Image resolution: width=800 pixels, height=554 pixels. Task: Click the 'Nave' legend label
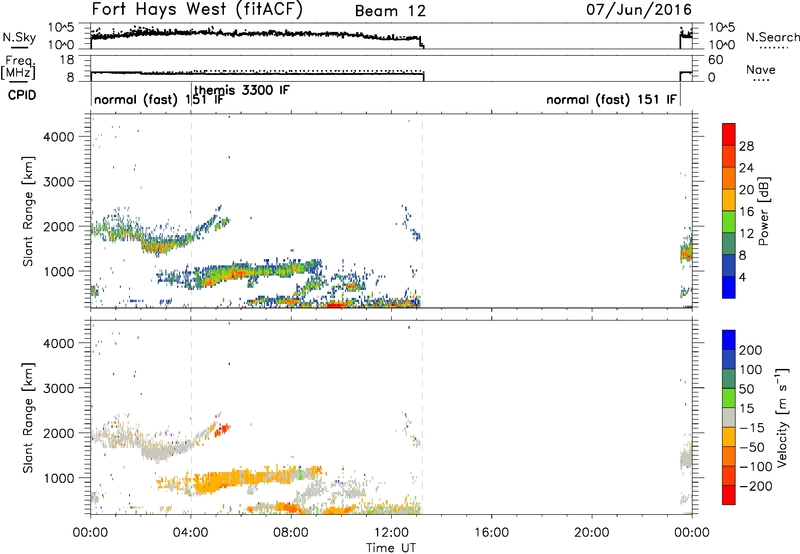(x=760, y=69)
